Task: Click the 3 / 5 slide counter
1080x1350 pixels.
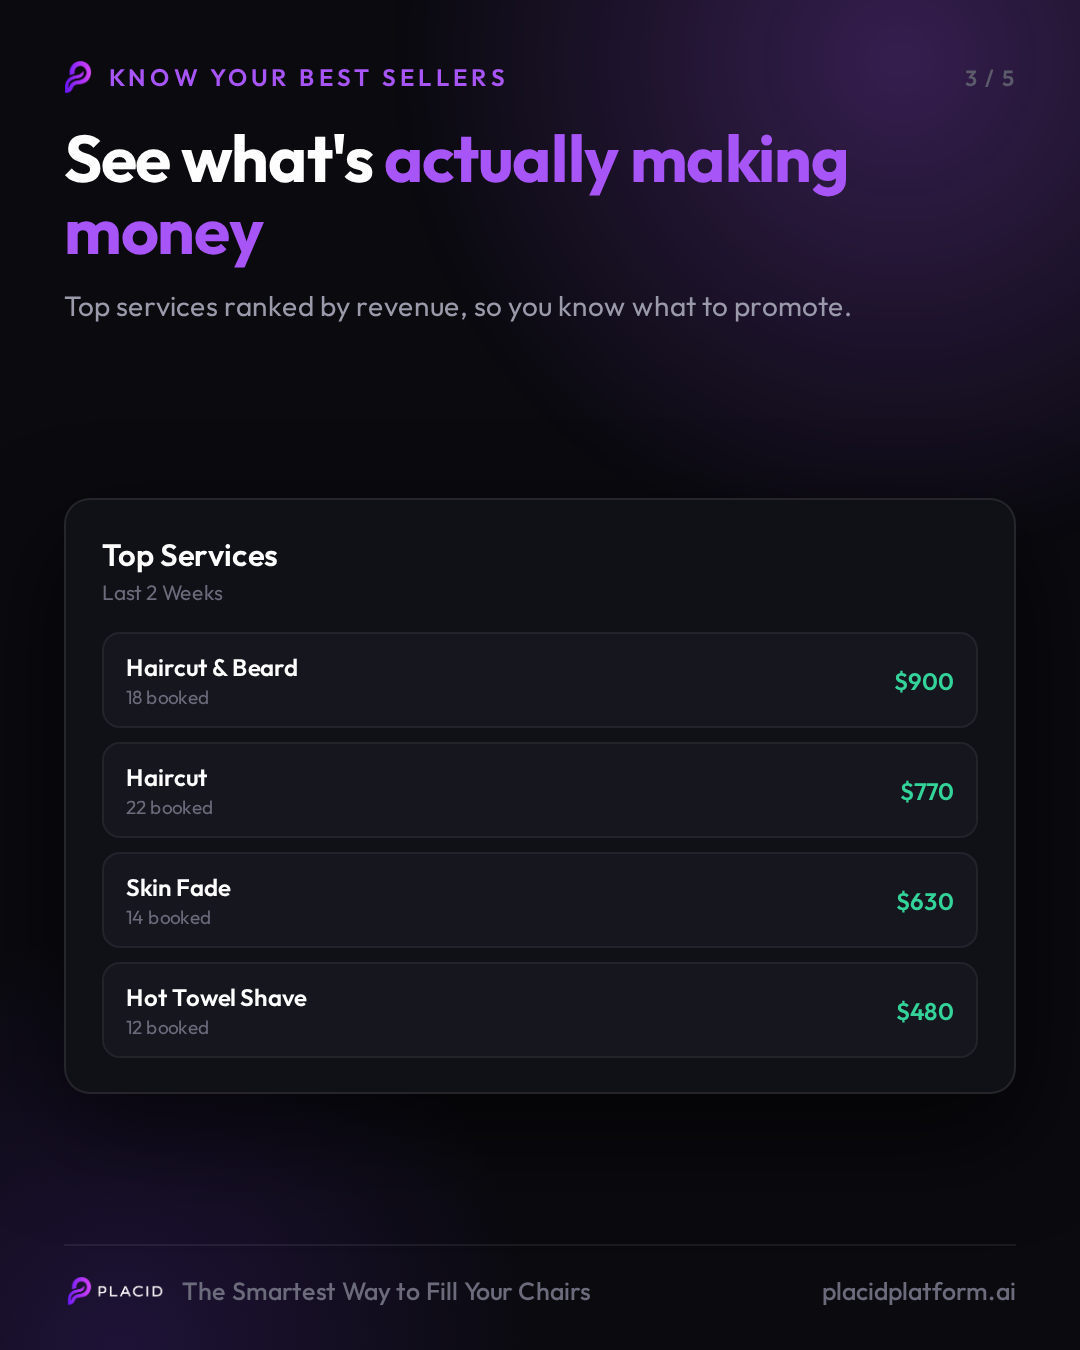Action: coord(990,78)
